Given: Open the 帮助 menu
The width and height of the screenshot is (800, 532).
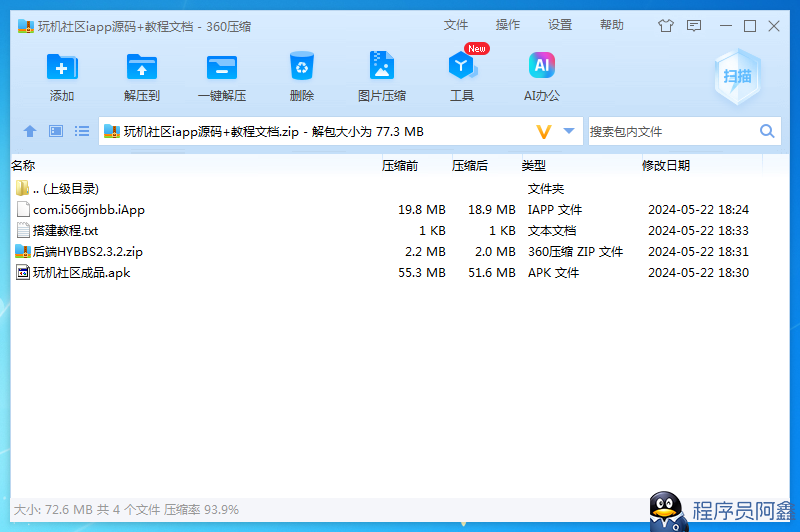Looking at the screenshot, I should coord(612,25).
